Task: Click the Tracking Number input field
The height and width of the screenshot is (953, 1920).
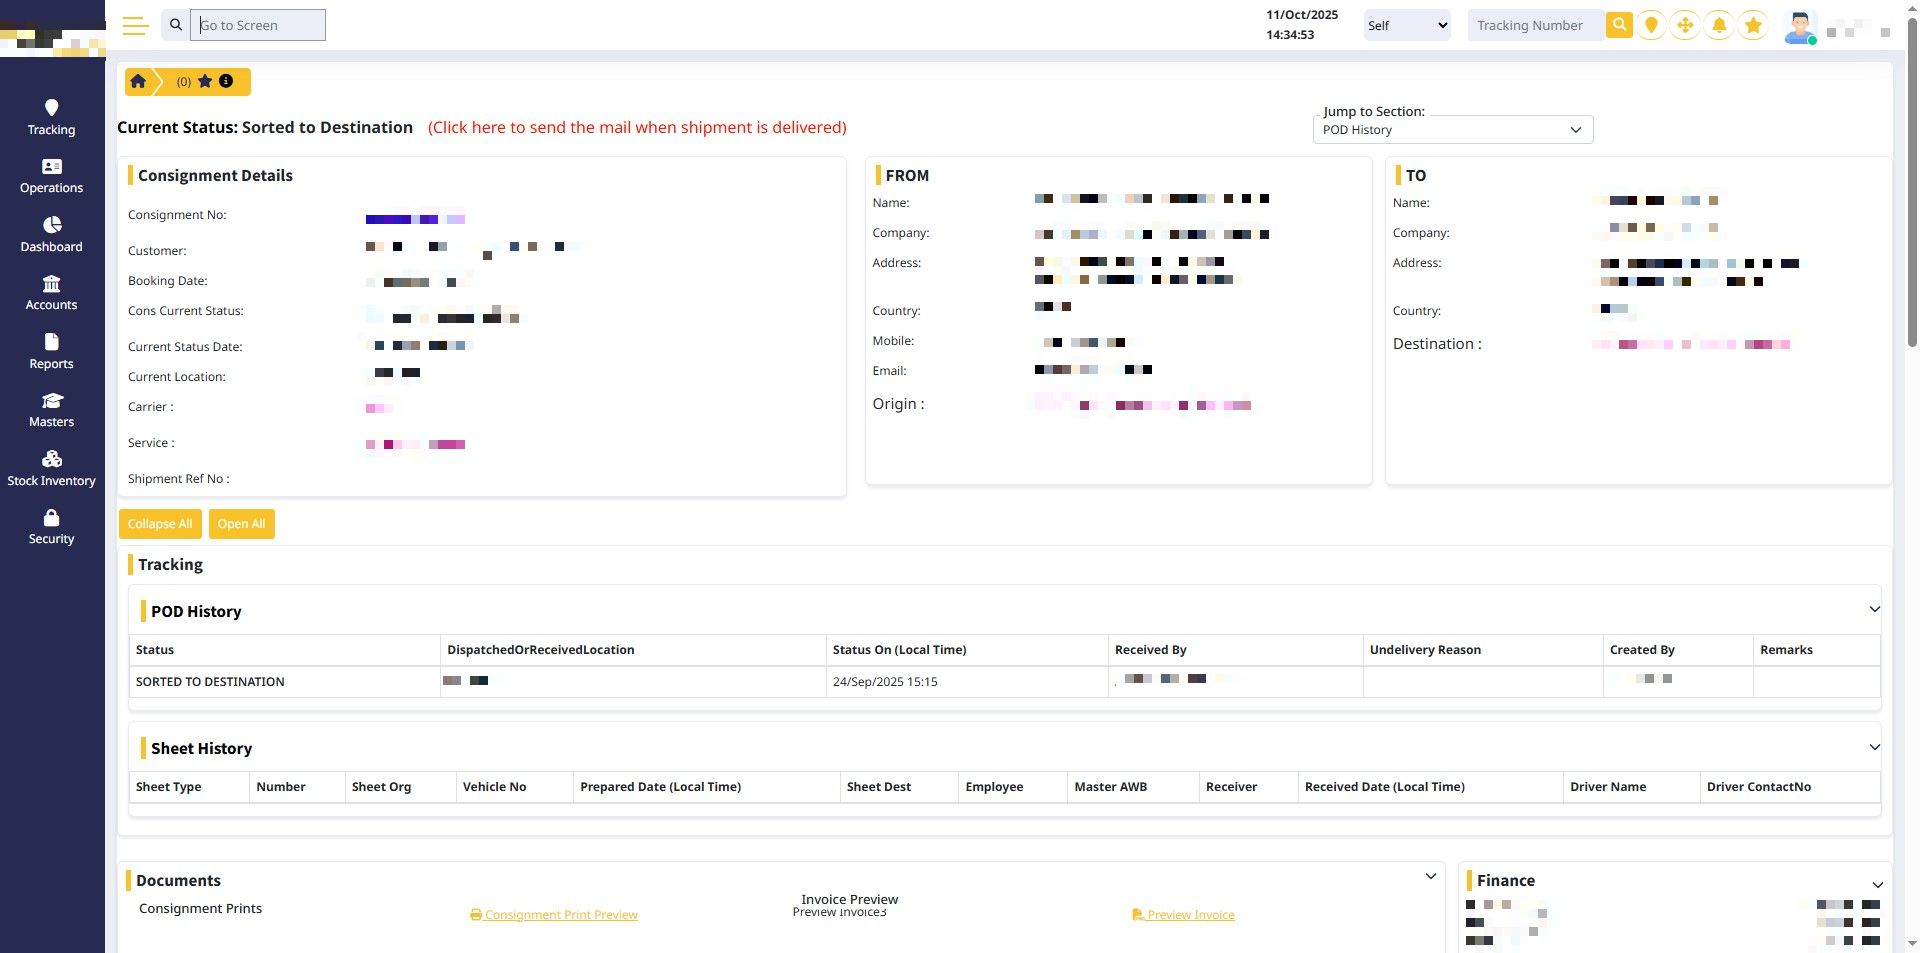Action: pos(1536,26)
